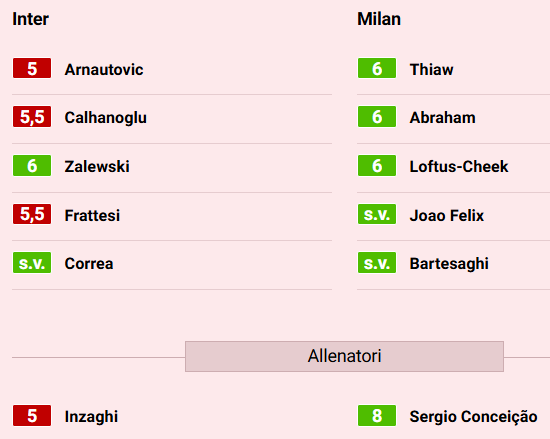Open player name Frattesi

[x=92, y=215]
